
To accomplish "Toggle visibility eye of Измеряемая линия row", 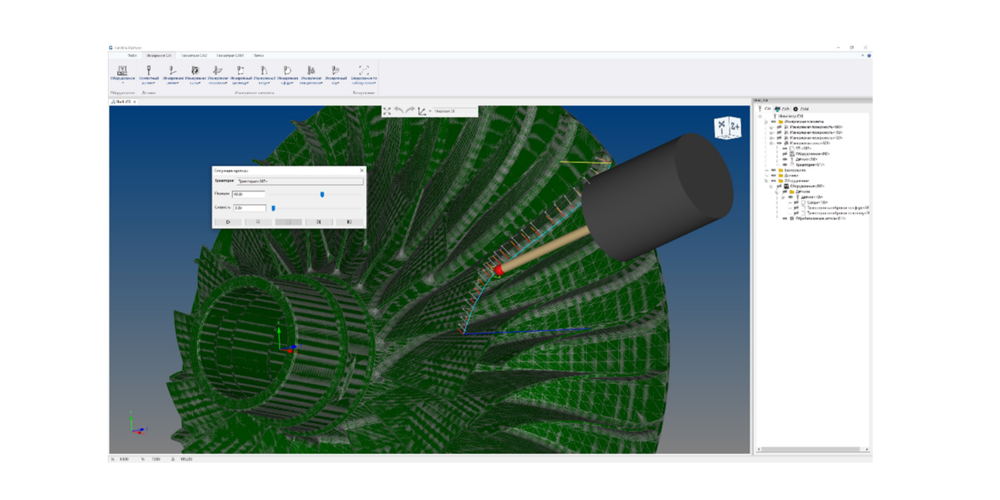I will pyautogui.click(x=779, y=143).
